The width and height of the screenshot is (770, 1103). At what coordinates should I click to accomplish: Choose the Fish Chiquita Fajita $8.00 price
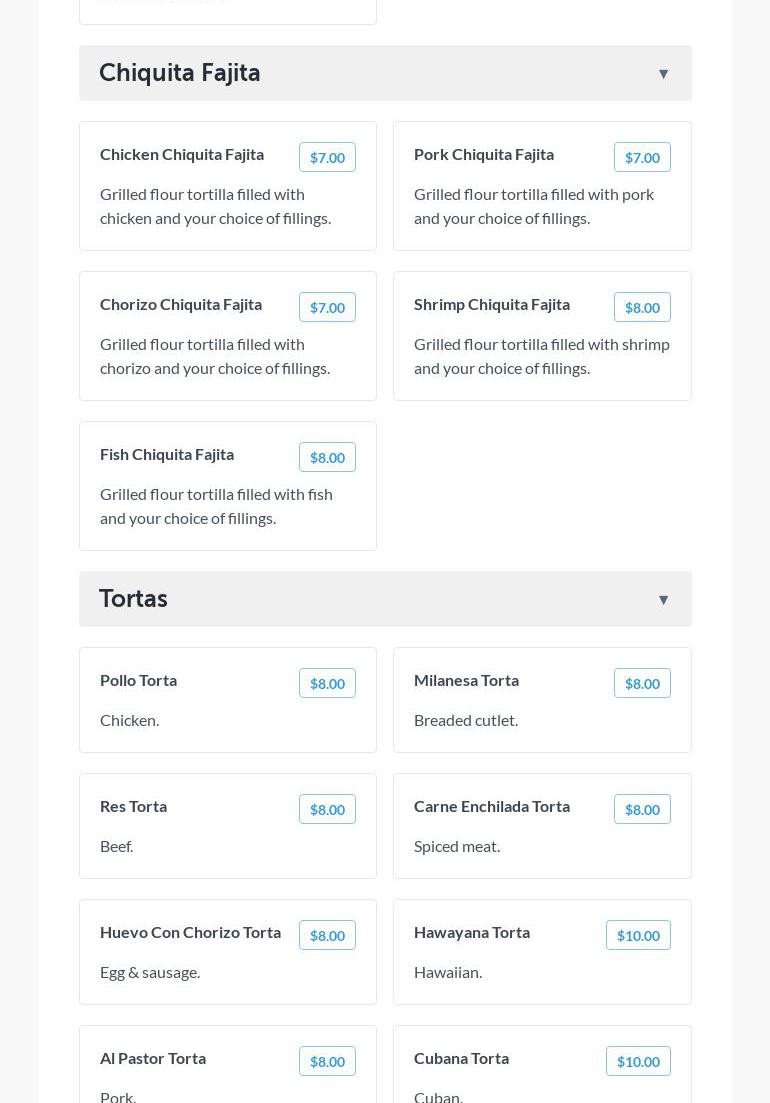(x=327, y=458)
